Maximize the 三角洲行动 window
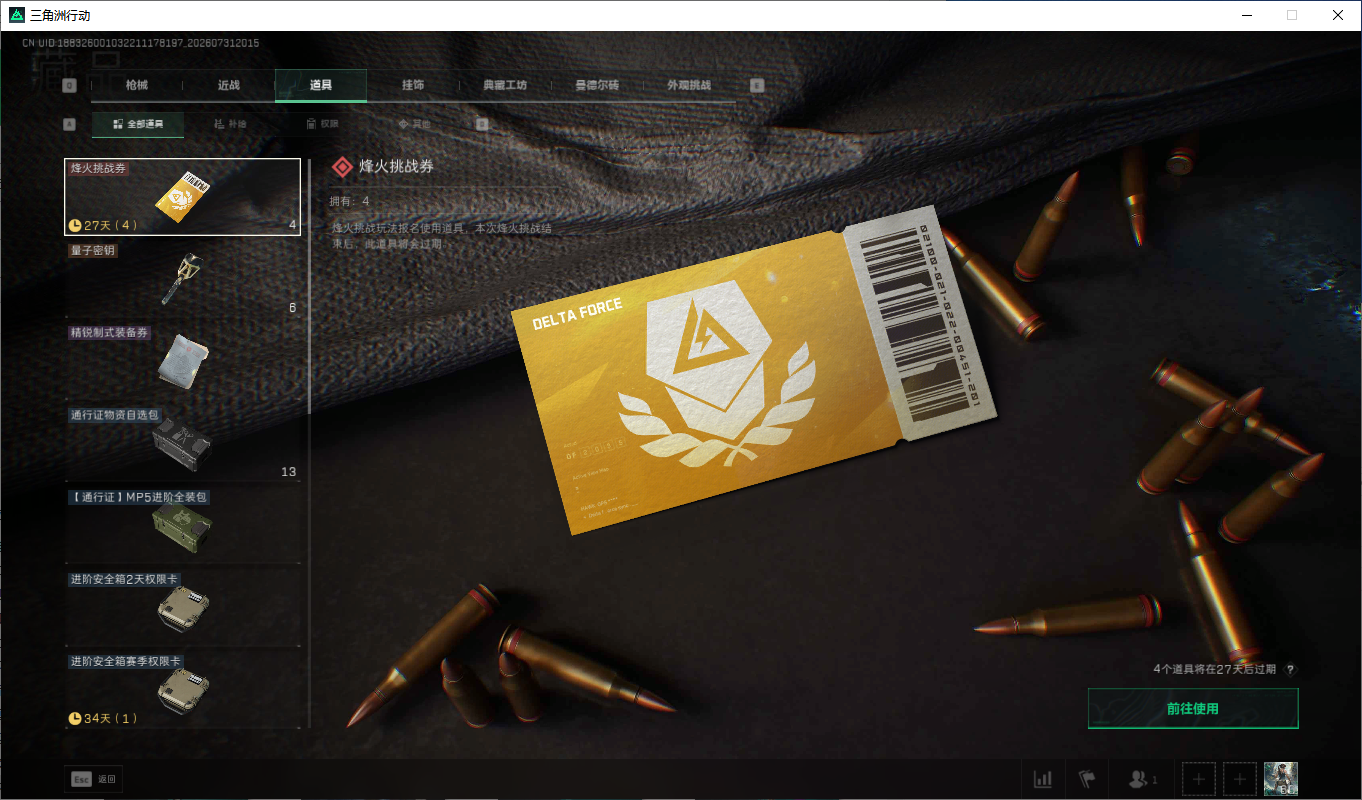Viewport: 1362px width, 800px height. [x=1292, y=15]
